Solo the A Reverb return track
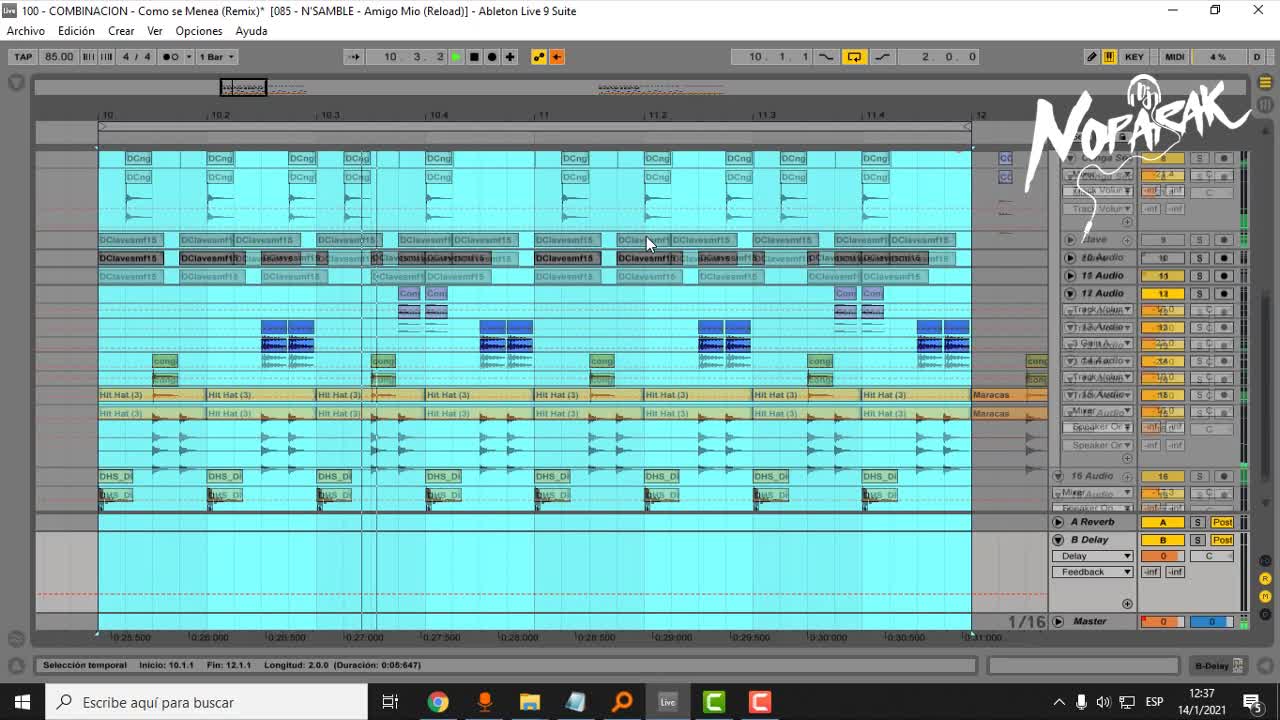 pyautogui.click(x=1197, y=522)
